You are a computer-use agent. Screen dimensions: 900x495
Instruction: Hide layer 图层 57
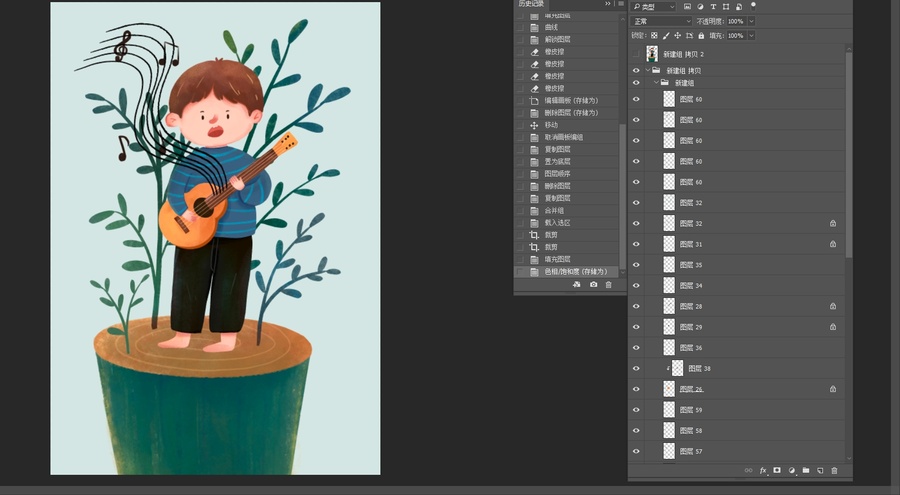pyautogui.click(x=636, y=451)
